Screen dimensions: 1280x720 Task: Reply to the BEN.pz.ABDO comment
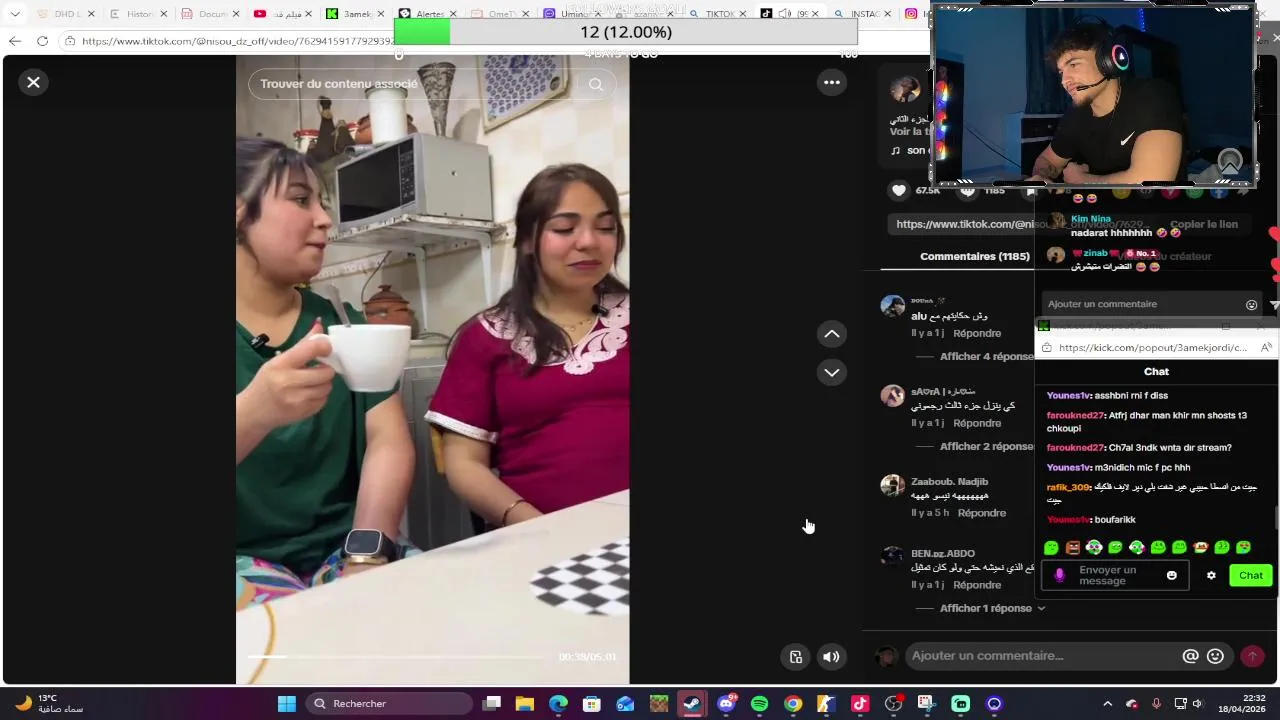[x=976, y=585]
